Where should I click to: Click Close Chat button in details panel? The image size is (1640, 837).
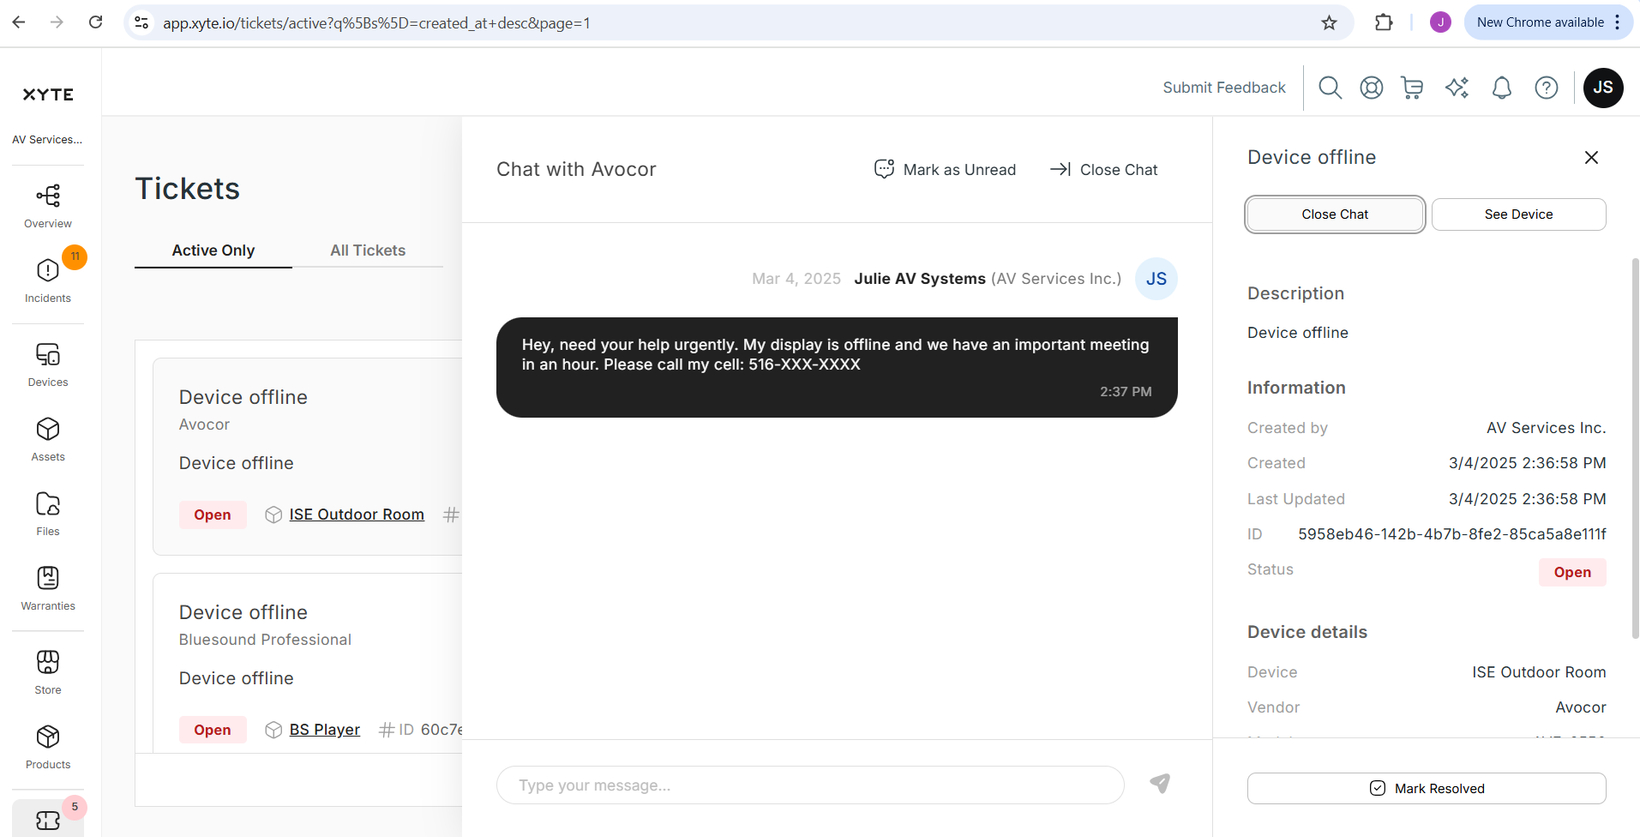(x=1335, y=214)
